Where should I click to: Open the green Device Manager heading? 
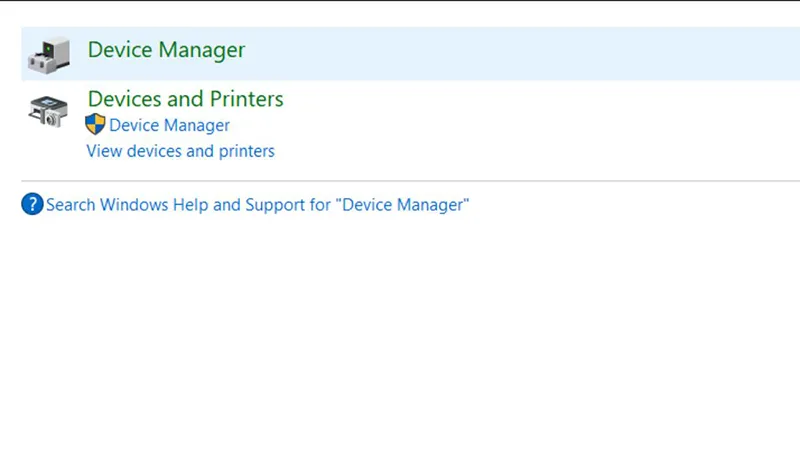[x=166, y=50]
